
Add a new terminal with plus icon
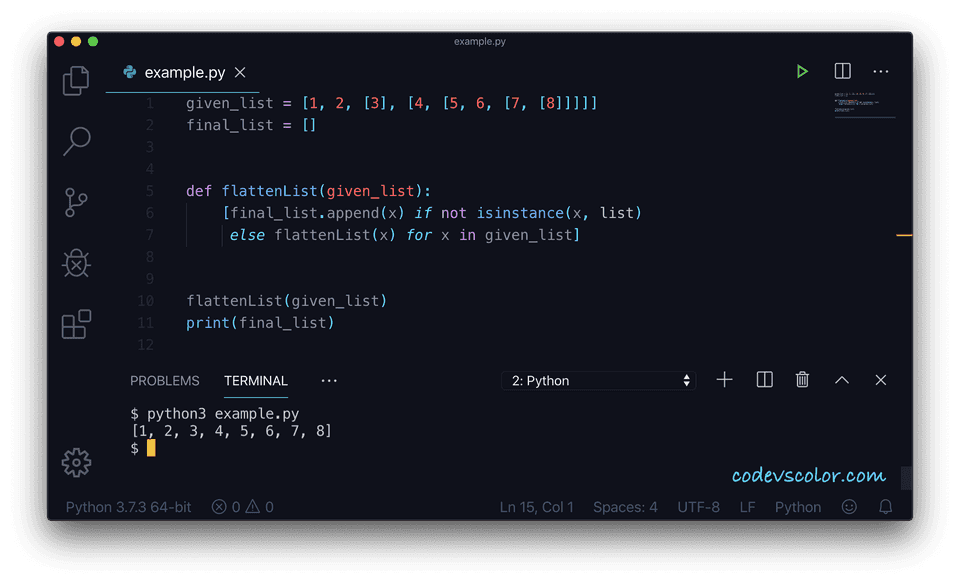coord(725,380)
